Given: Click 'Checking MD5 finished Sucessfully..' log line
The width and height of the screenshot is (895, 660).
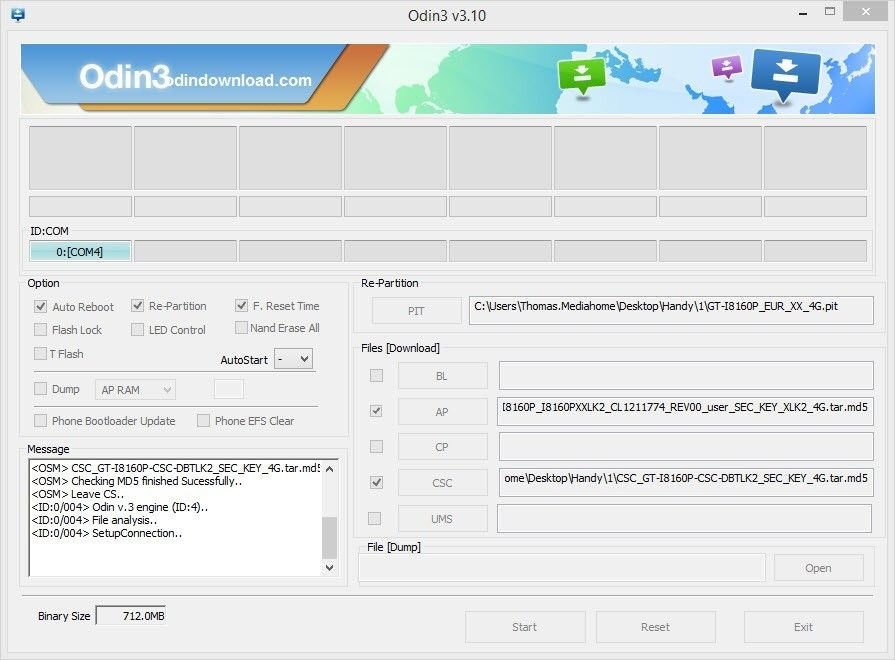Looking at the screenshot, I should click(x=137, y=481).
